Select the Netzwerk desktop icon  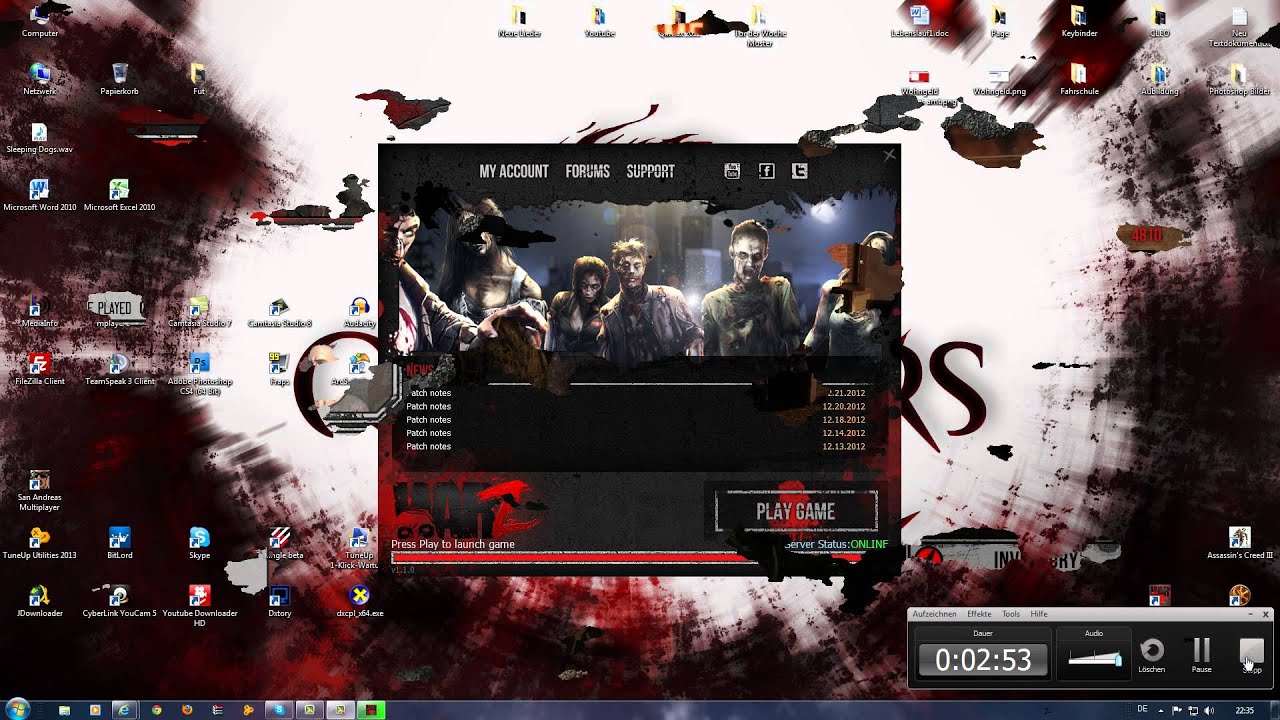[40, 79]
